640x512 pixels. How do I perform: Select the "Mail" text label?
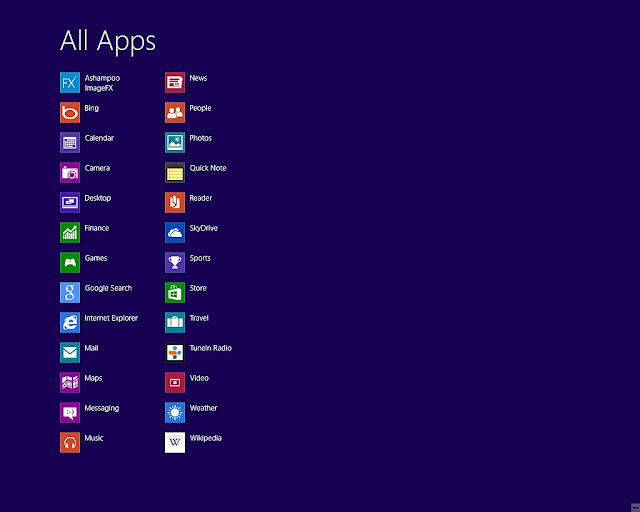coord(91,348)
